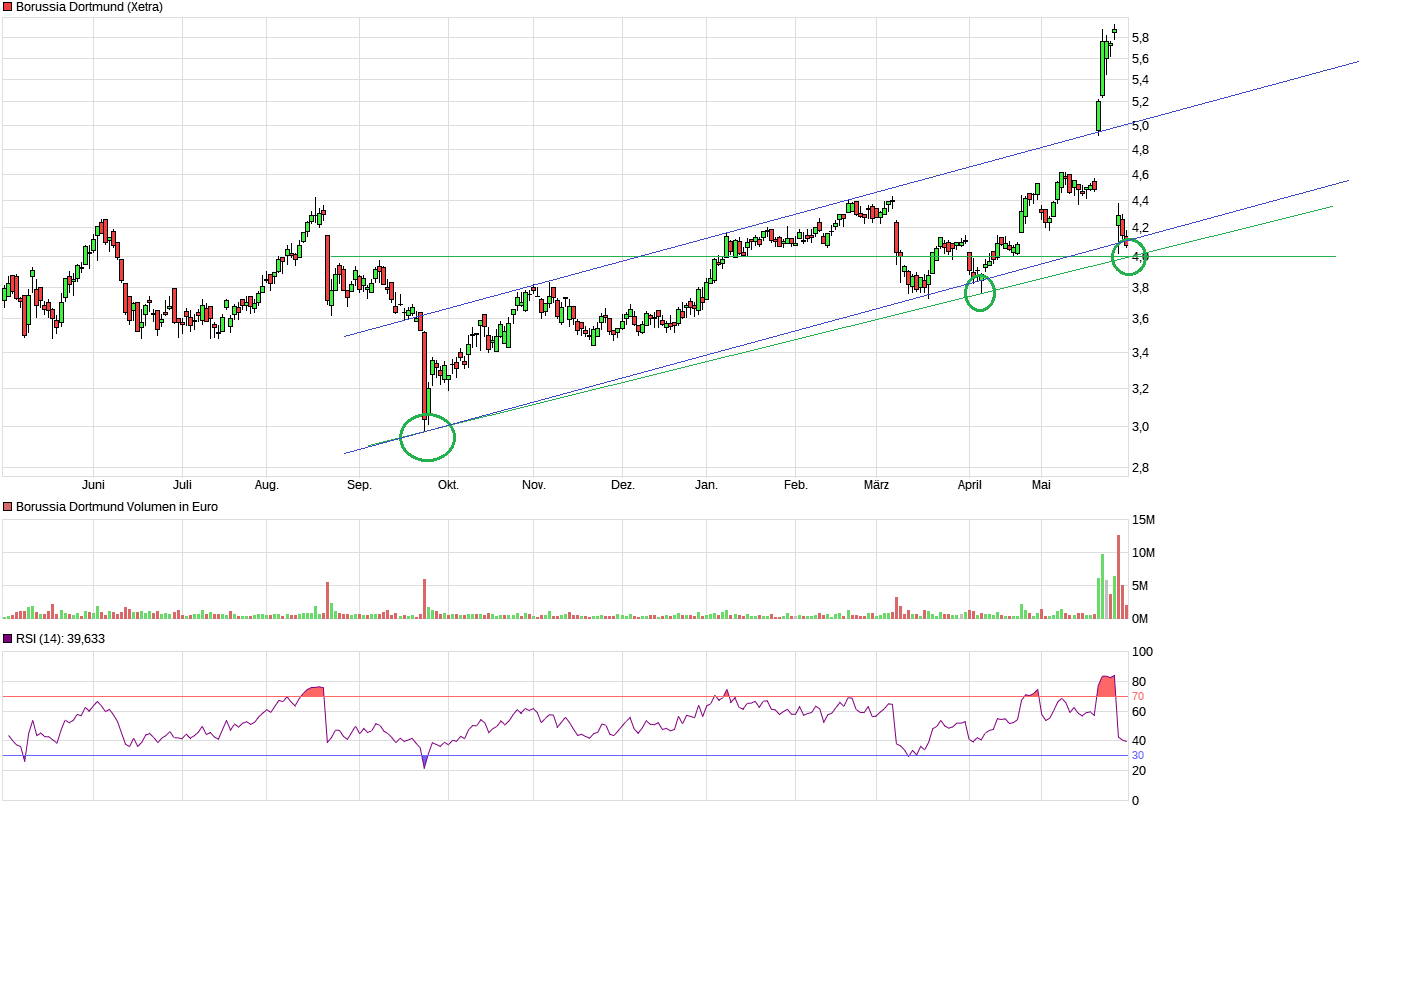1421x983 pixels.
Task: Click the '3,2' price axis value
Action: coord(1140,389)
